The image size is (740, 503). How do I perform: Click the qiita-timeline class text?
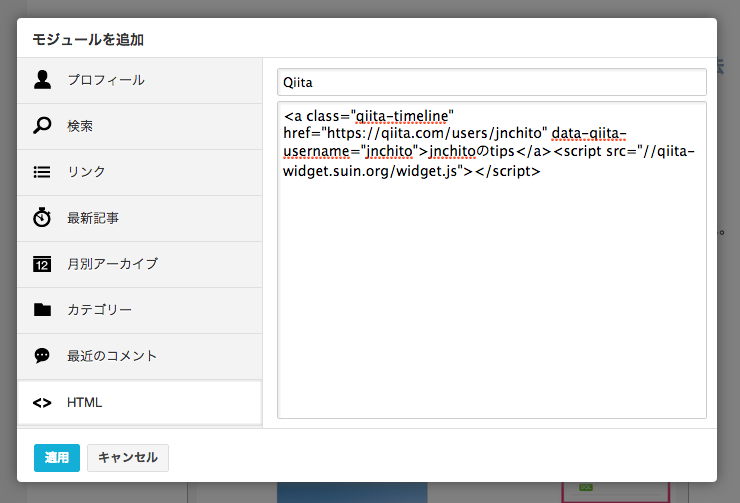click(x=402, y=116)
